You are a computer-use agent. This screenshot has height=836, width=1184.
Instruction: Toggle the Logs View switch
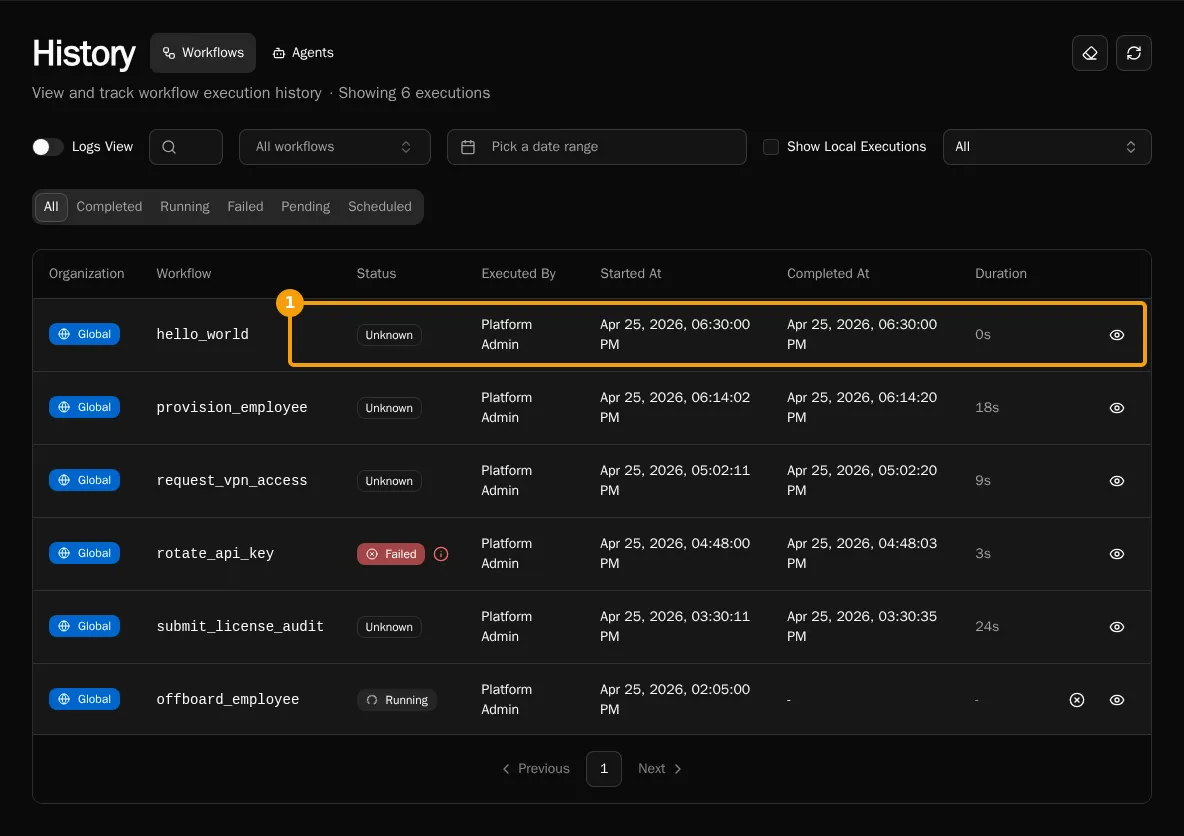pyautogui.click(x=48, y=147)
